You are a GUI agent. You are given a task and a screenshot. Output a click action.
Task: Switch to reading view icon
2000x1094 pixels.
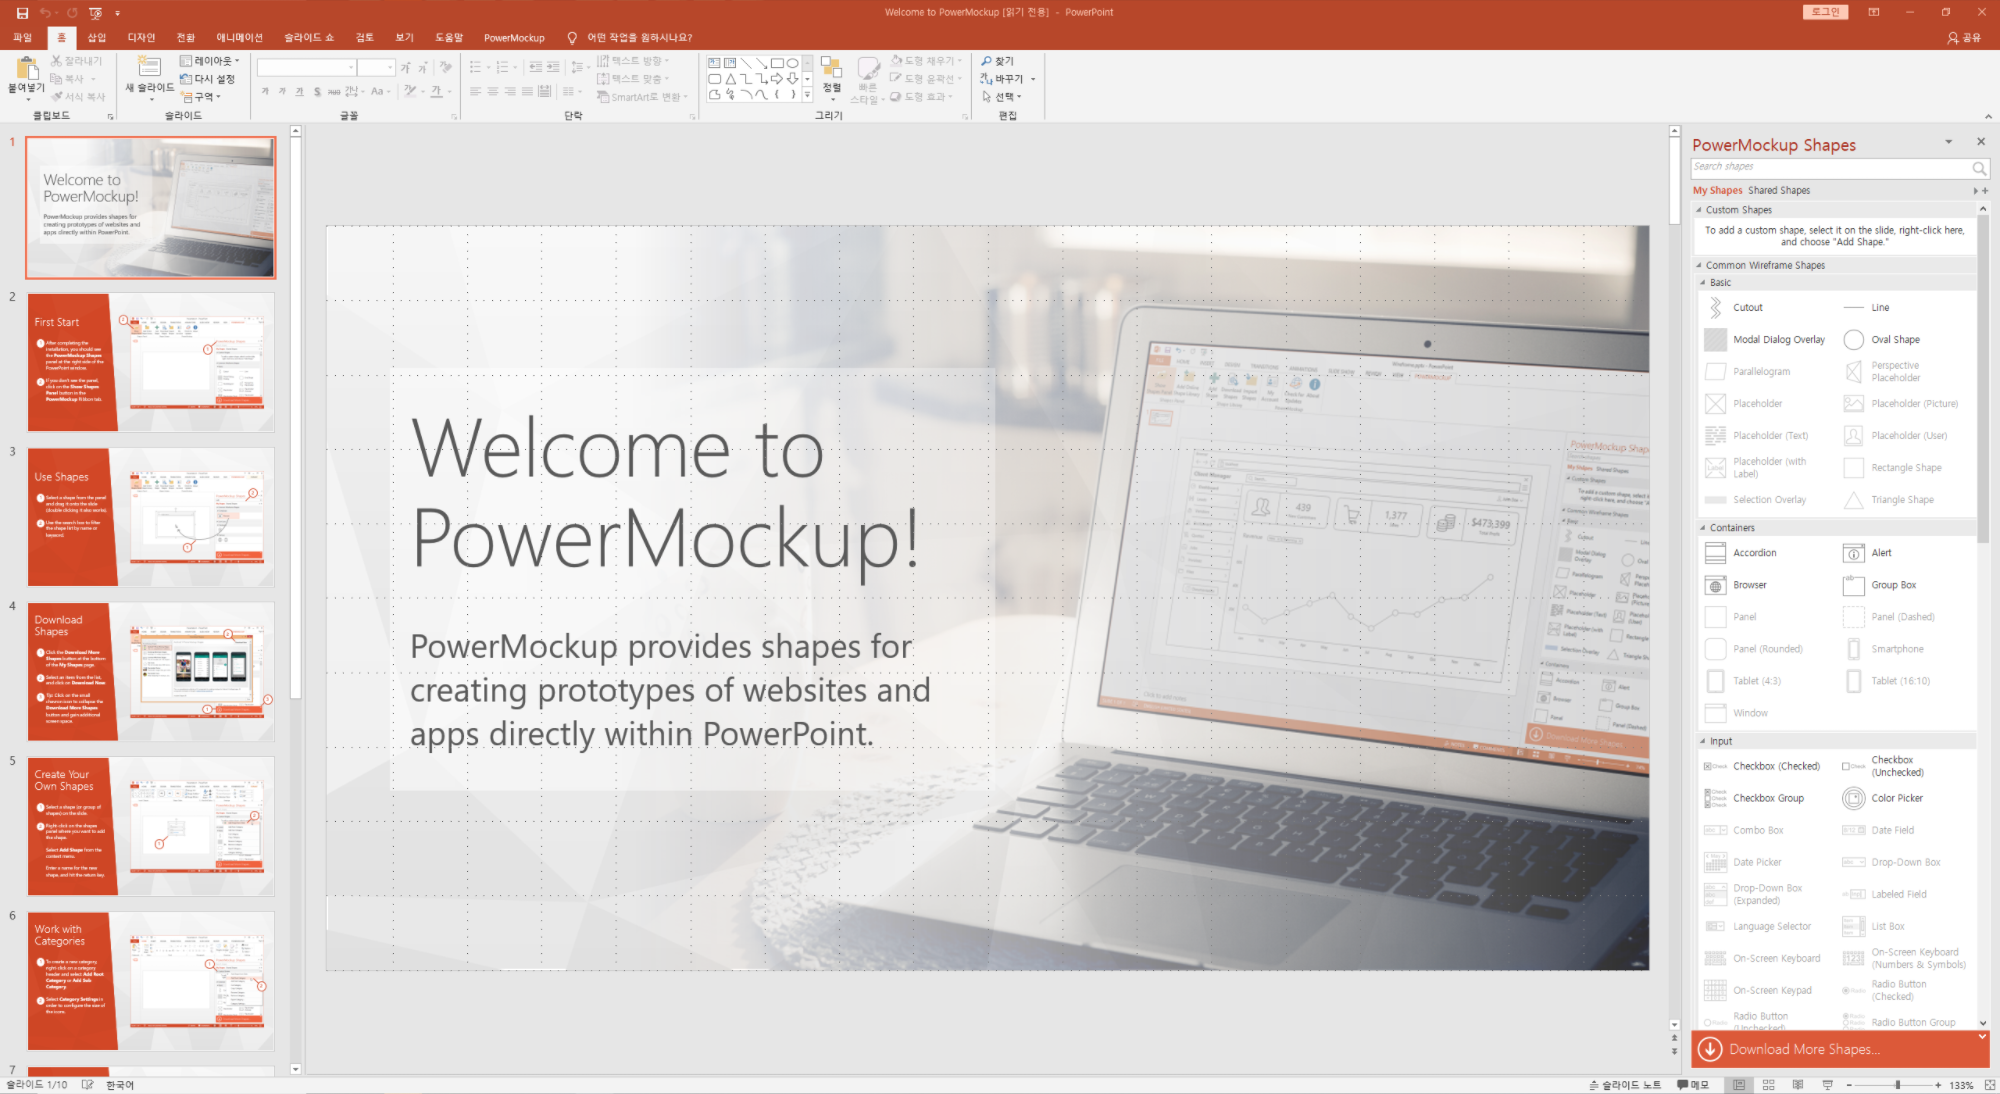[x=1798, y=1085]
